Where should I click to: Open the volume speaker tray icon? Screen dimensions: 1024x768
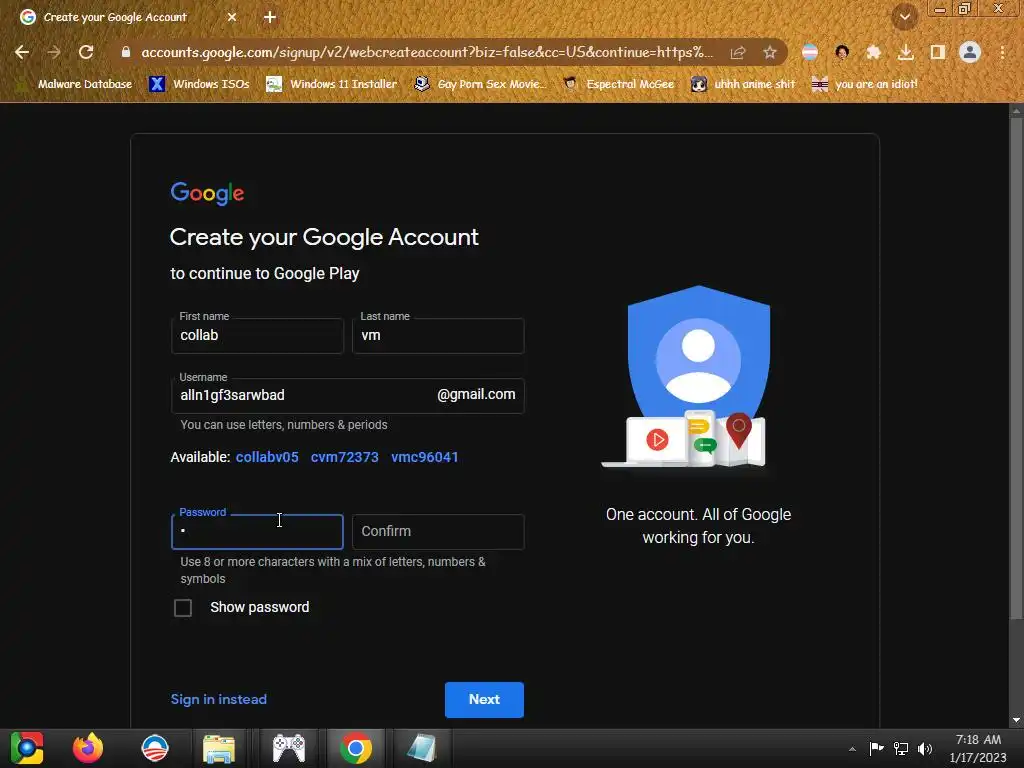pyautogui.click(x=925, y=748)
